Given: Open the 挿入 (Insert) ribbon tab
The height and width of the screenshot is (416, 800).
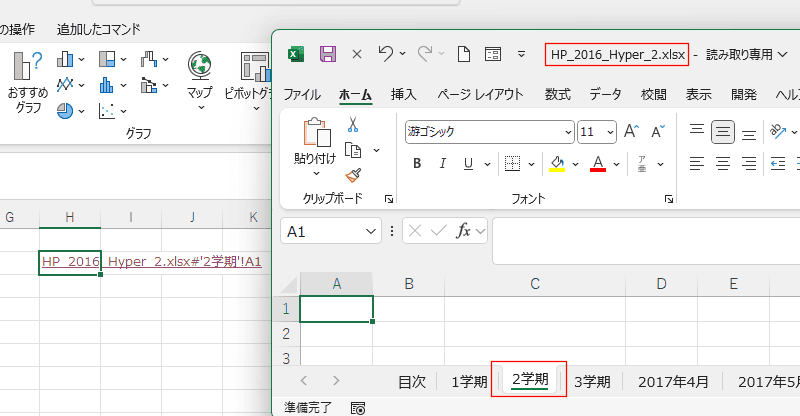Looking at the screenshot, I should 403,94.
